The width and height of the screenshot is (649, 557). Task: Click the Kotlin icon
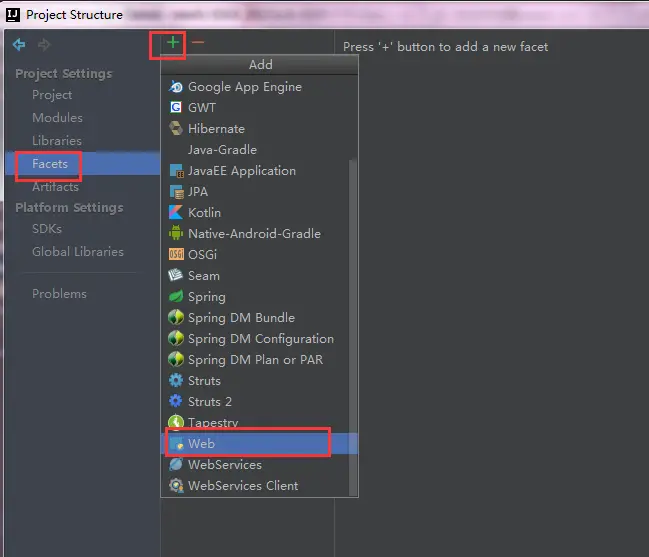pyautogui.click(x=176, y=213)
